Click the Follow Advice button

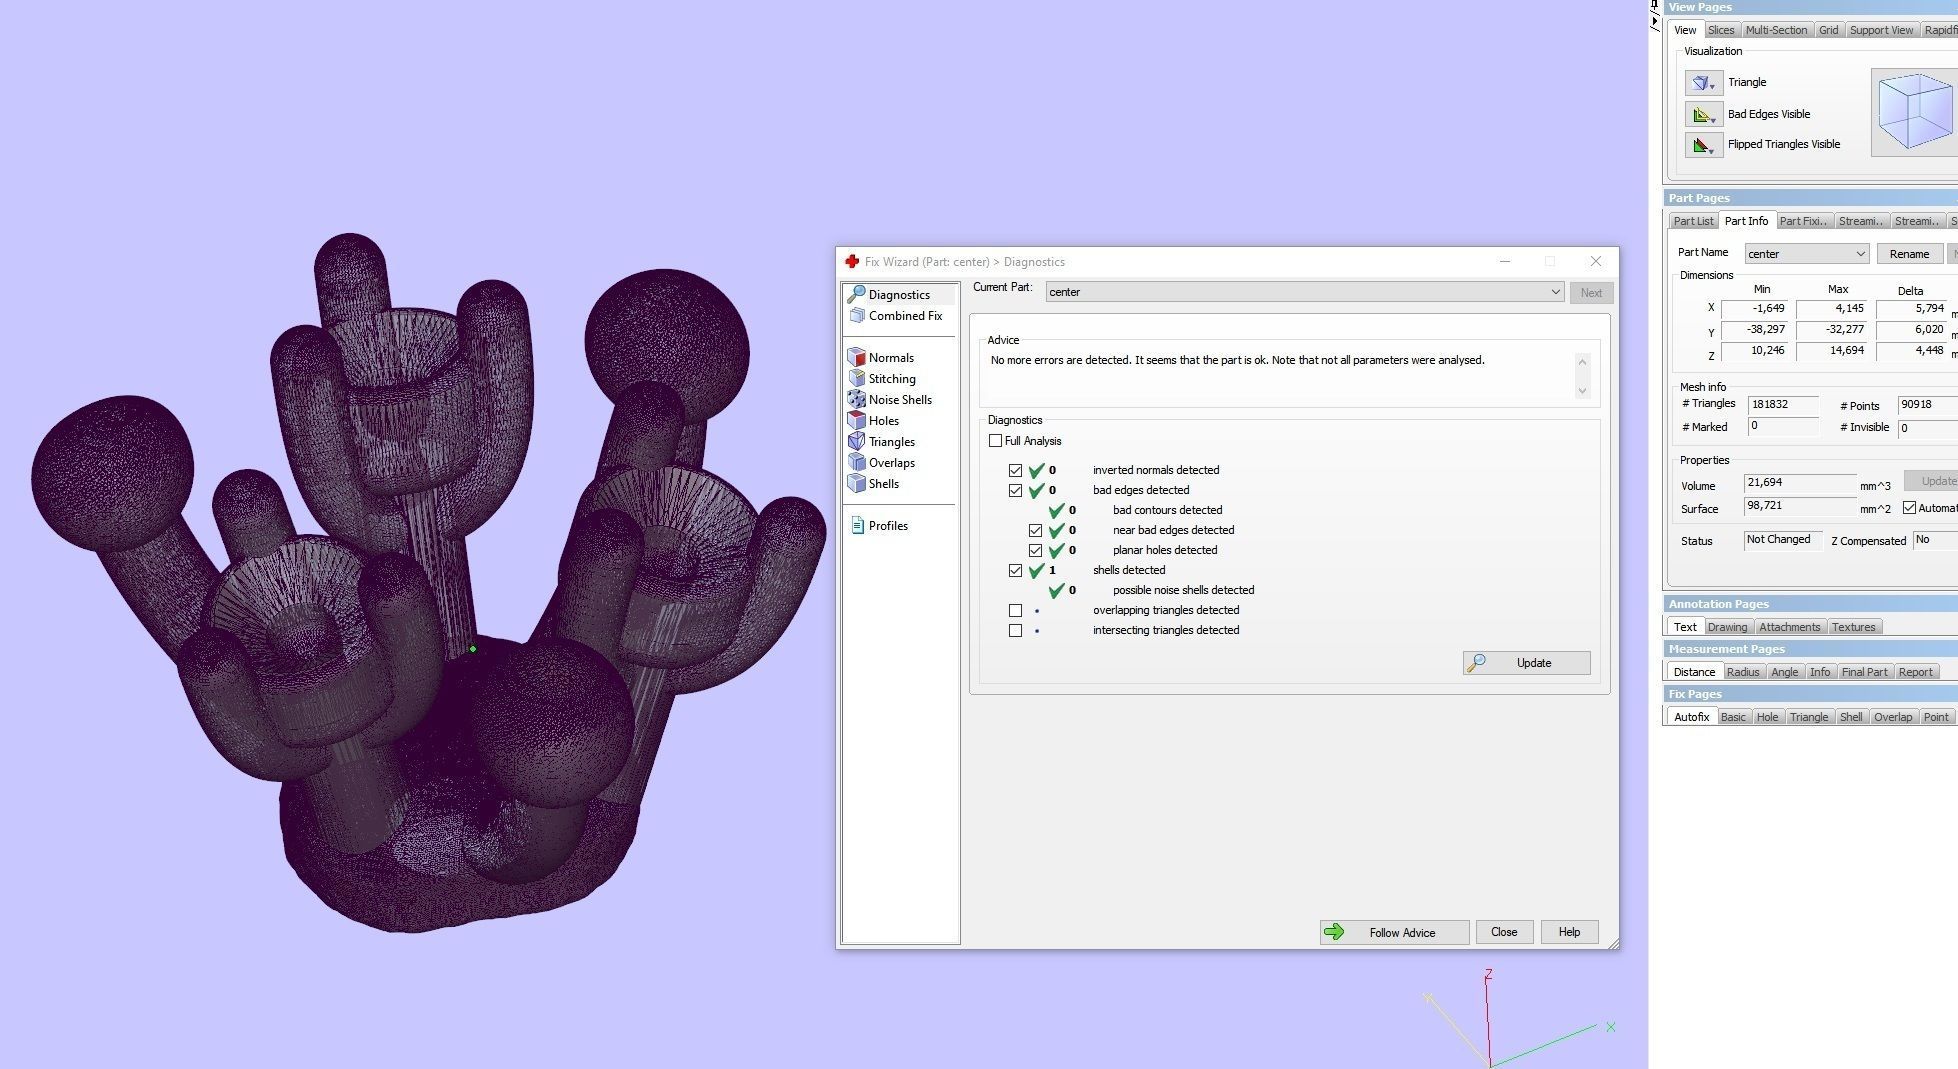click(1394, 932)
